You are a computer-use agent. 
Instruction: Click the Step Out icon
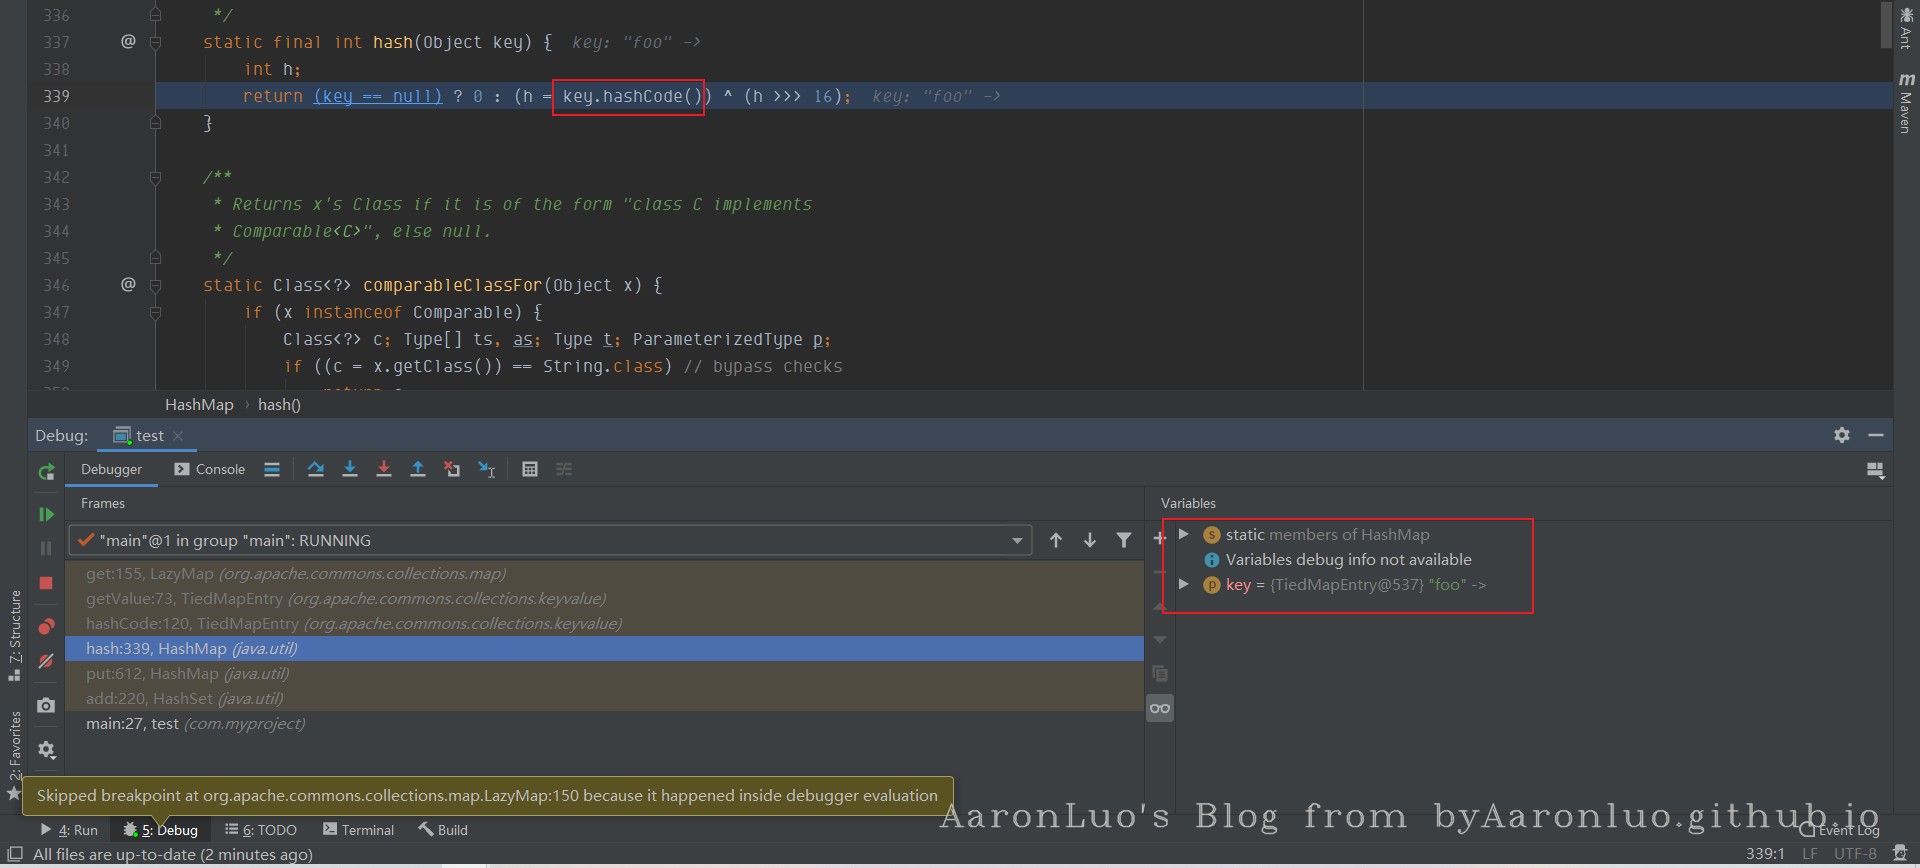tap(418, 469)
